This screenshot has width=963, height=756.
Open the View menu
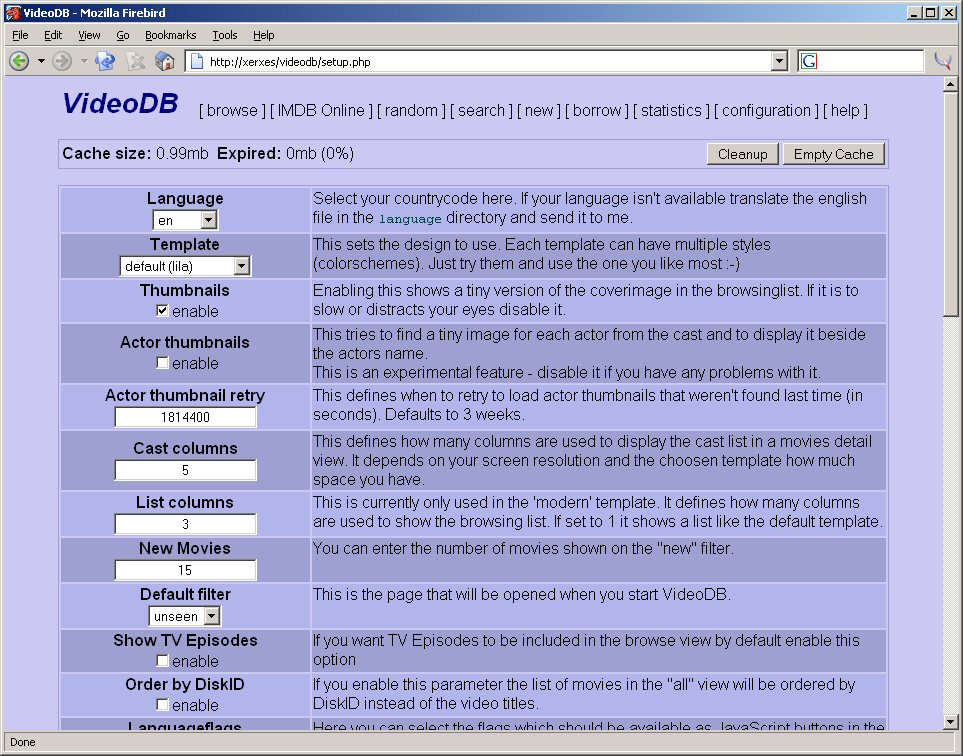pyautogui.click(x=89, y=35)
